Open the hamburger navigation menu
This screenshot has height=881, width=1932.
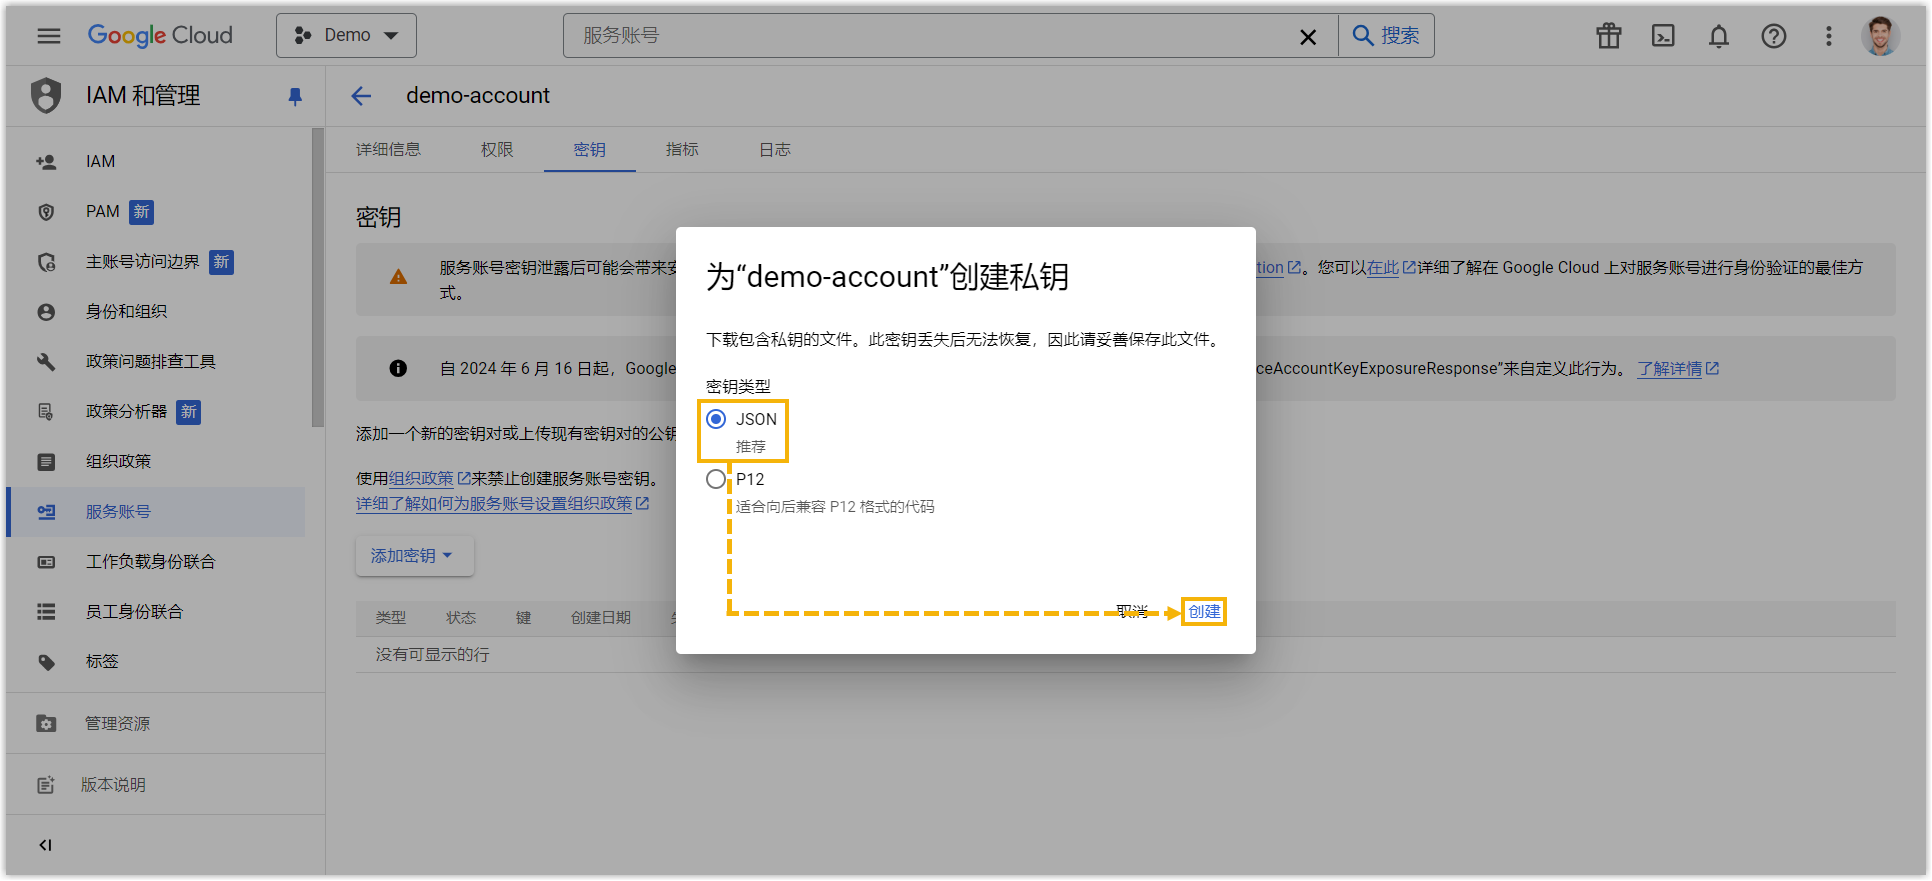point(48,36)
